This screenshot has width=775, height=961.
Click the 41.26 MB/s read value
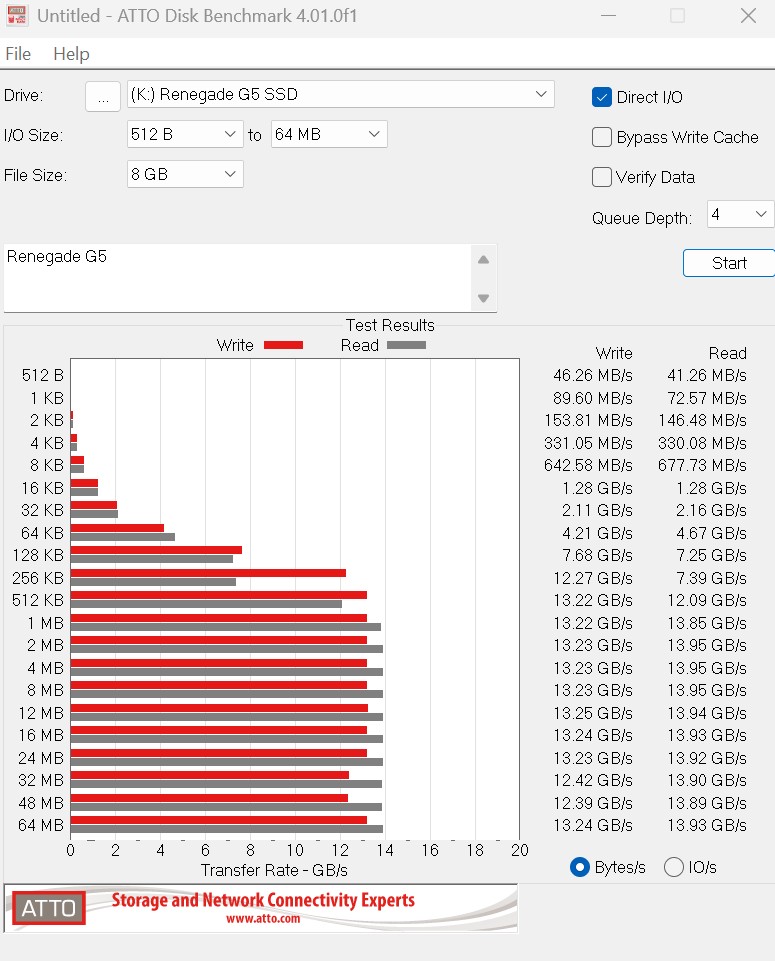[x=706, y=375]
